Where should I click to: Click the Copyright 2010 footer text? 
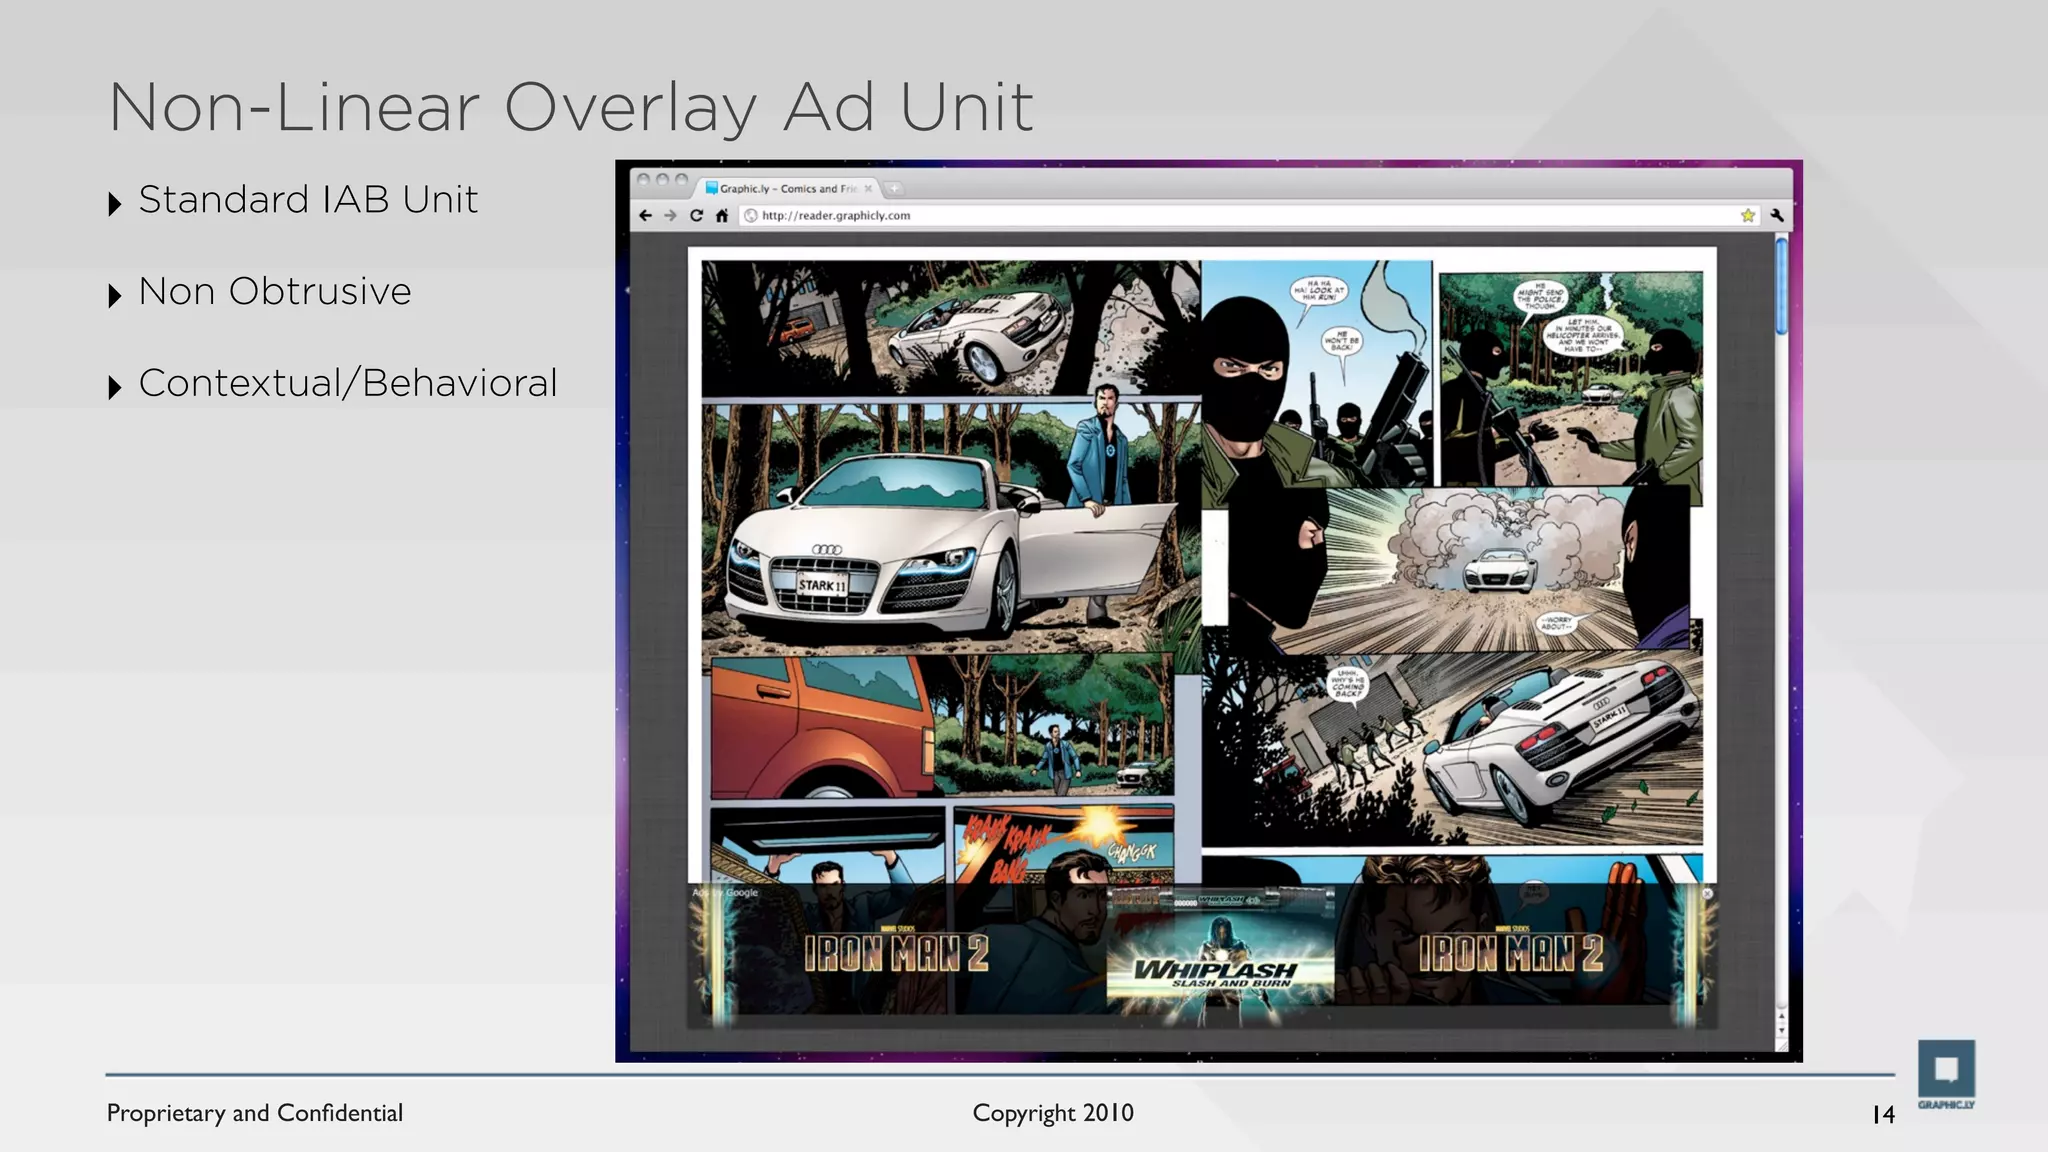pos(1053,1113)
